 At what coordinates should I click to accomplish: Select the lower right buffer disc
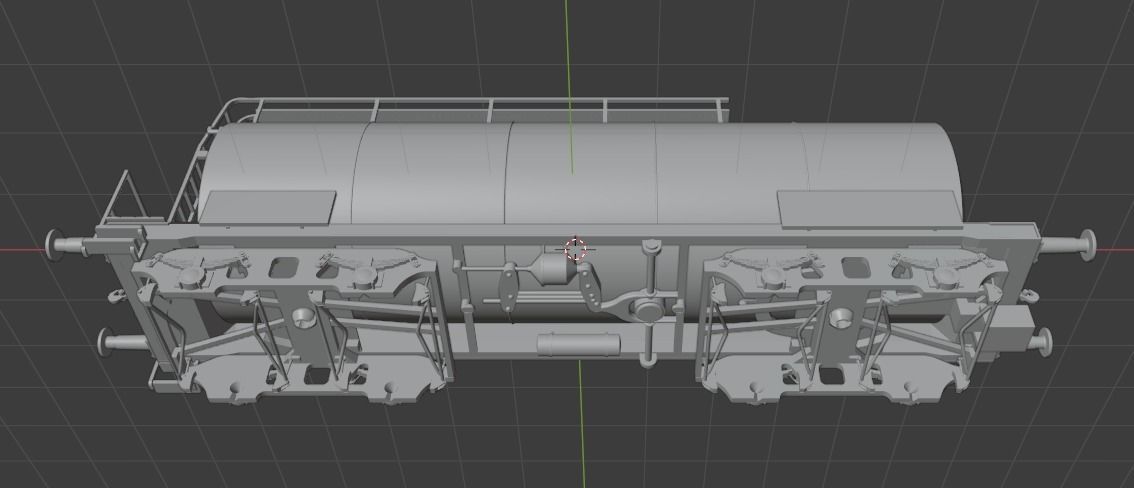(1045, 341)
